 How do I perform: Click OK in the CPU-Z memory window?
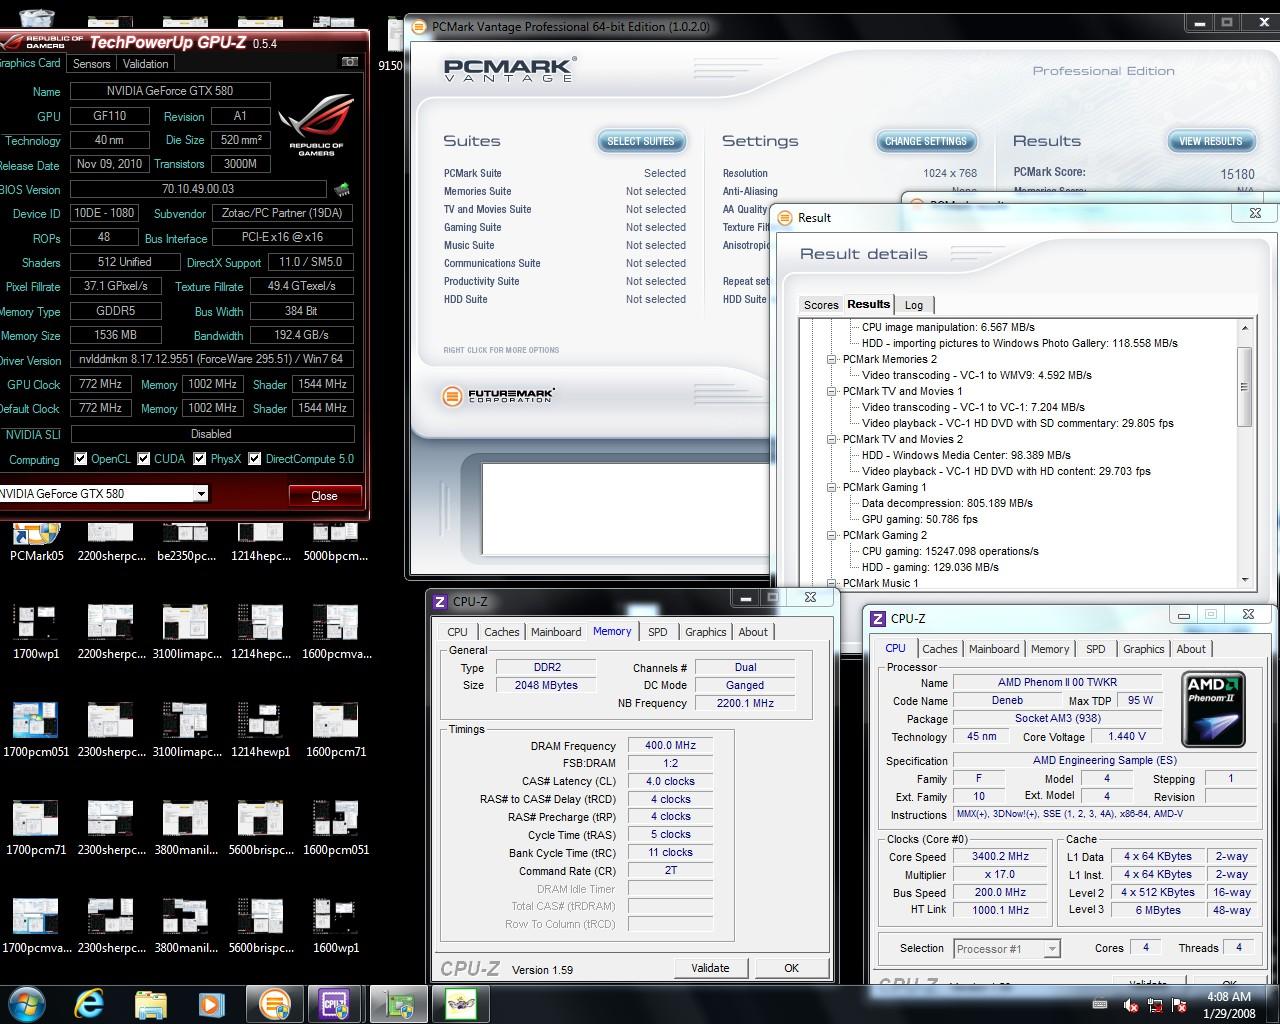coord(791,968)
